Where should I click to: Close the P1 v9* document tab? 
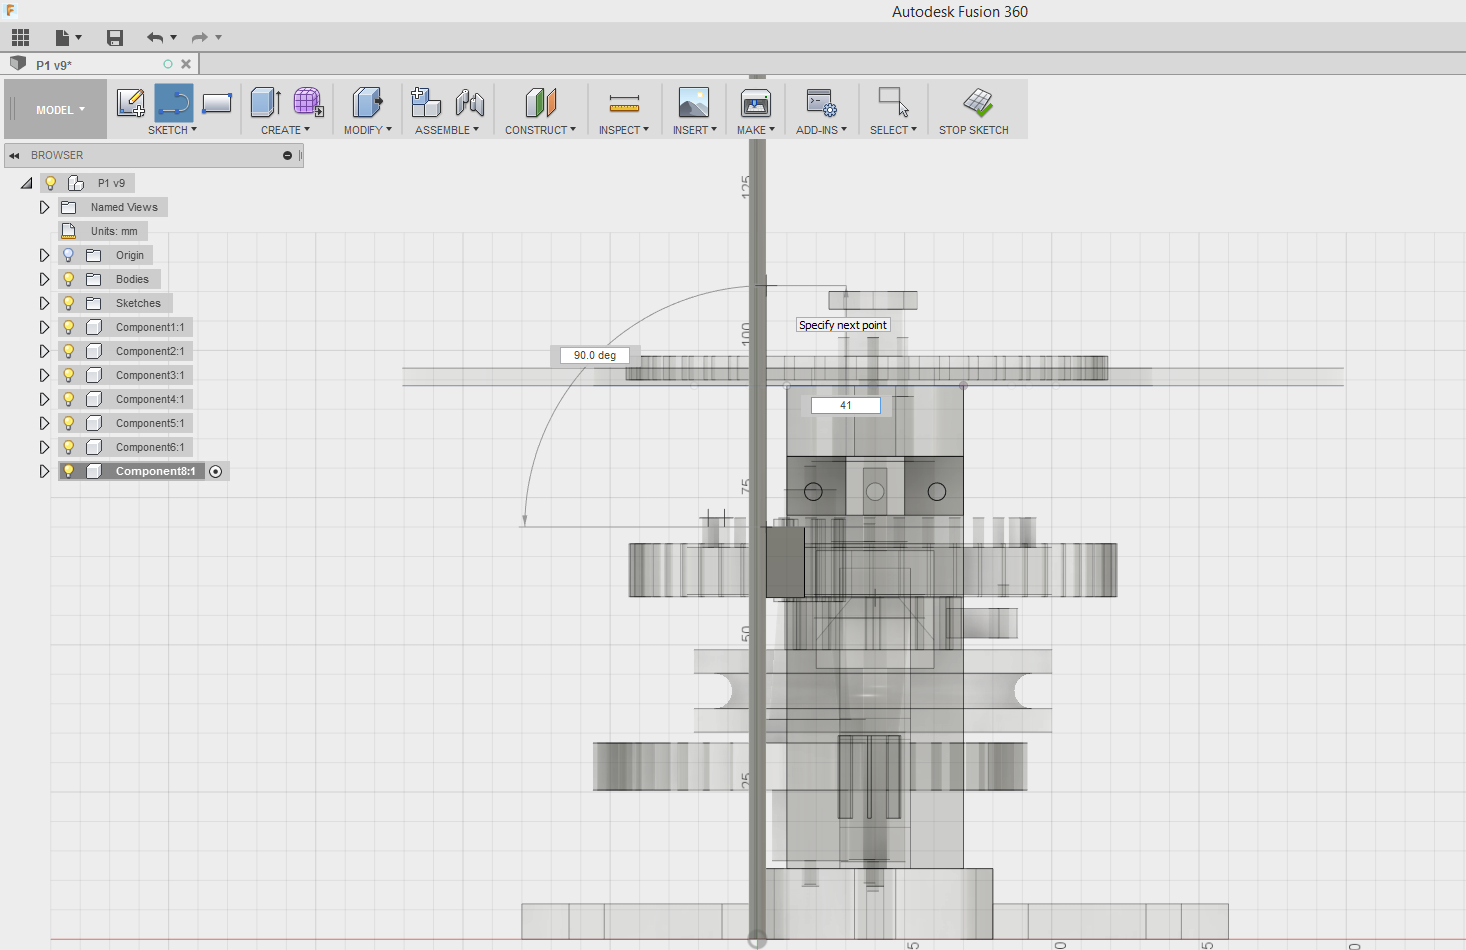coord(186,64)
